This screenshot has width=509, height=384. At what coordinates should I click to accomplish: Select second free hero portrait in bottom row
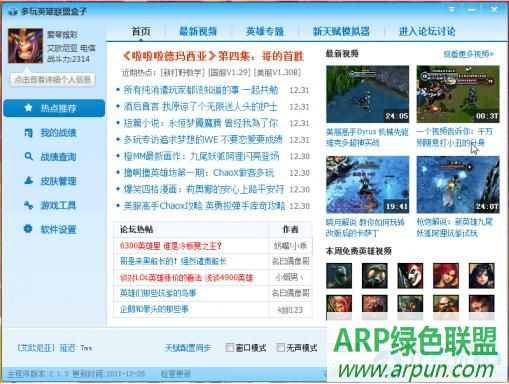(375, 307)
